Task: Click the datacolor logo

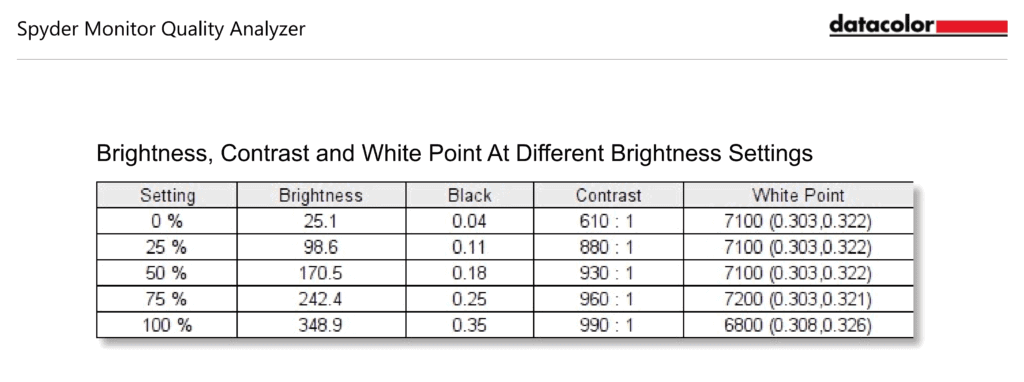Action: (x=918, y=26)
